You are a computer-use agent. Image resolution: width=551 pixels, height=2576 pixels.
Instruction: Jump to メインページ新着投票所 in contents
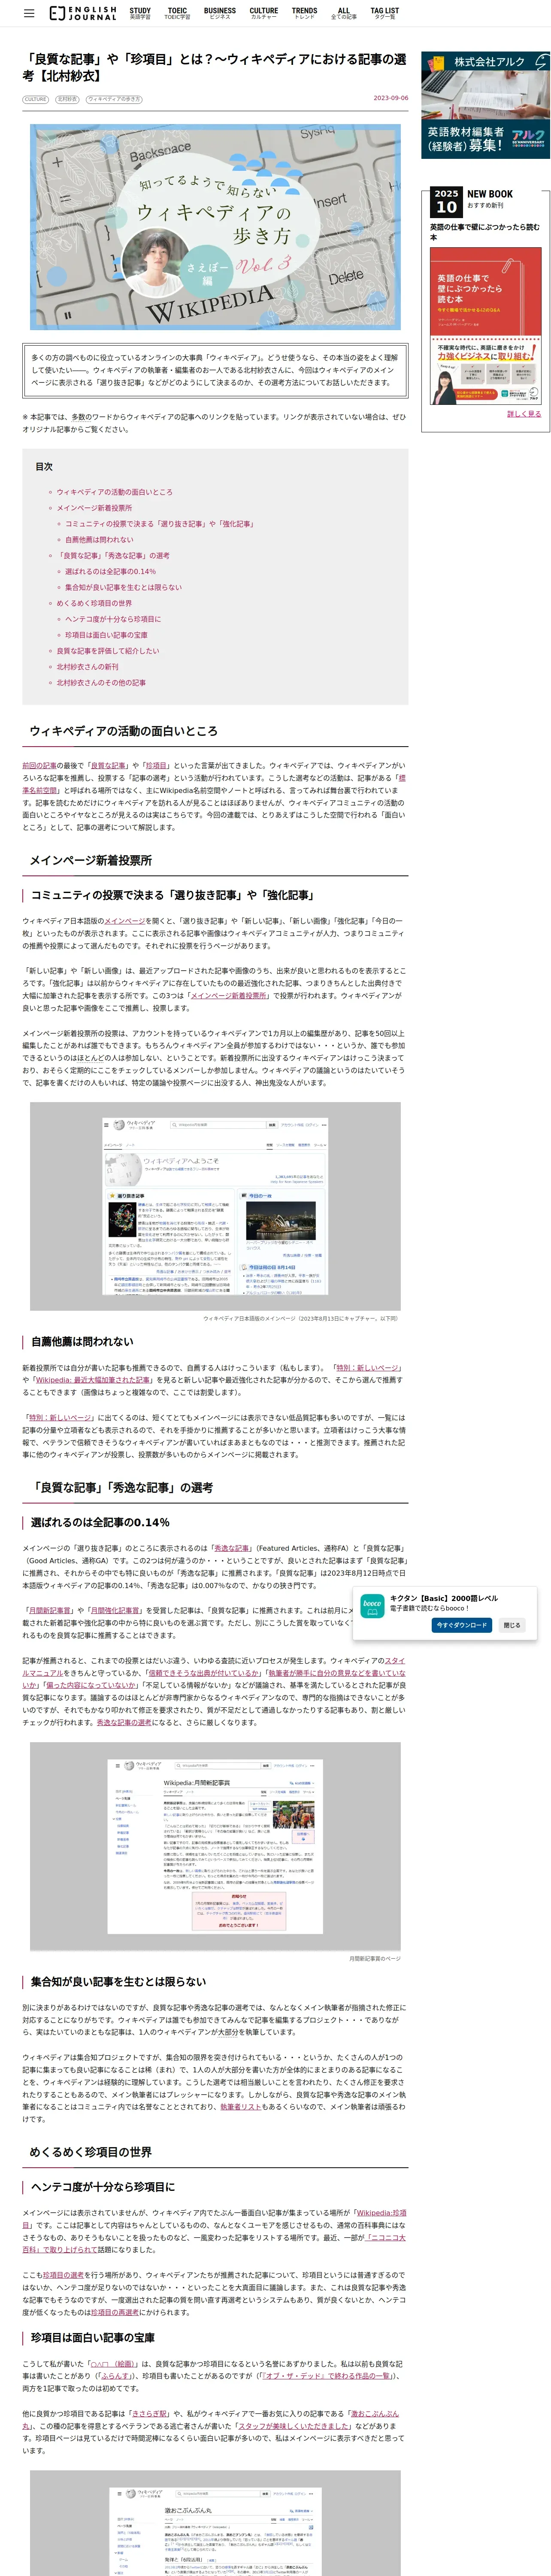click(94, 508)
